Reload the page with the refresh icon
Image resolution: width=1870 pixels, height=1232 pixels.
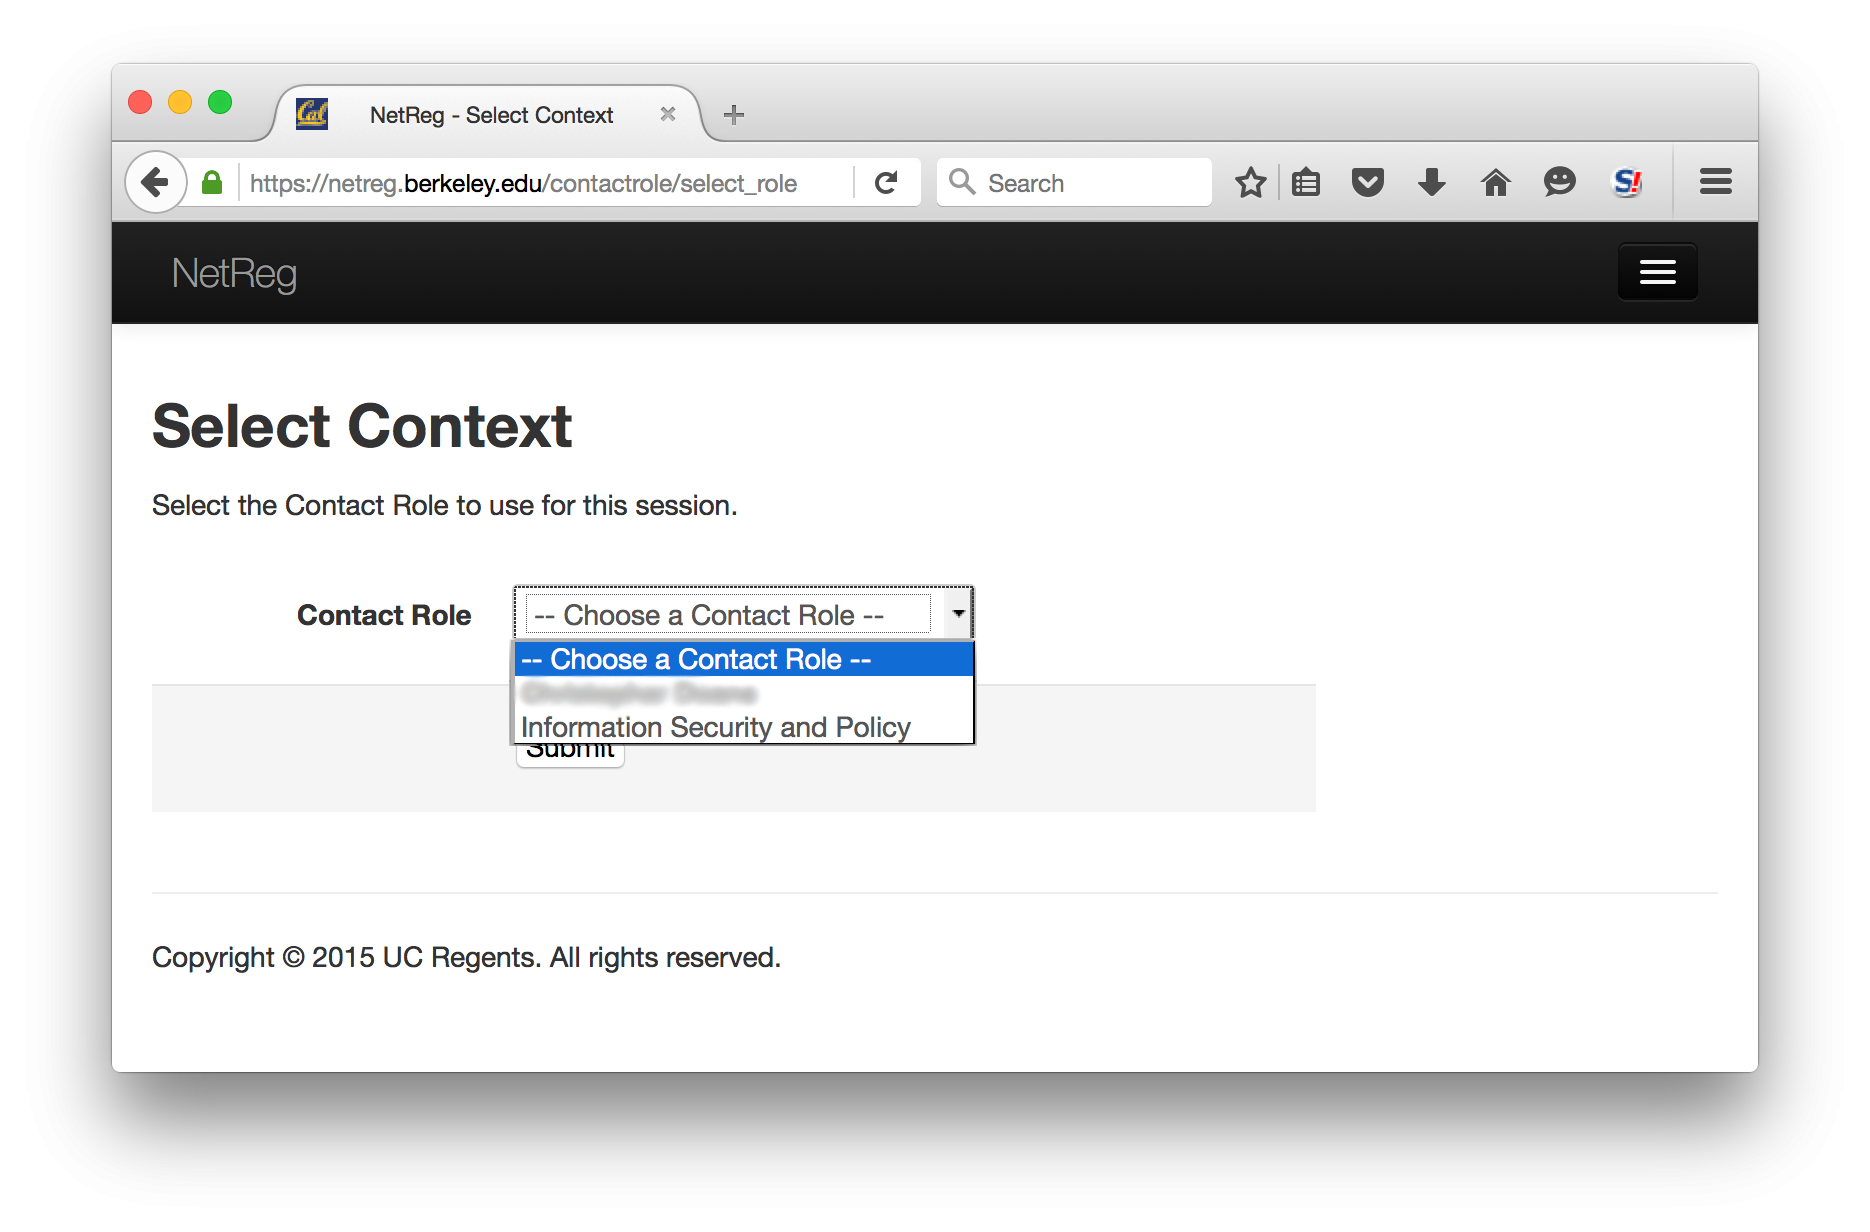tap(886, 182)
